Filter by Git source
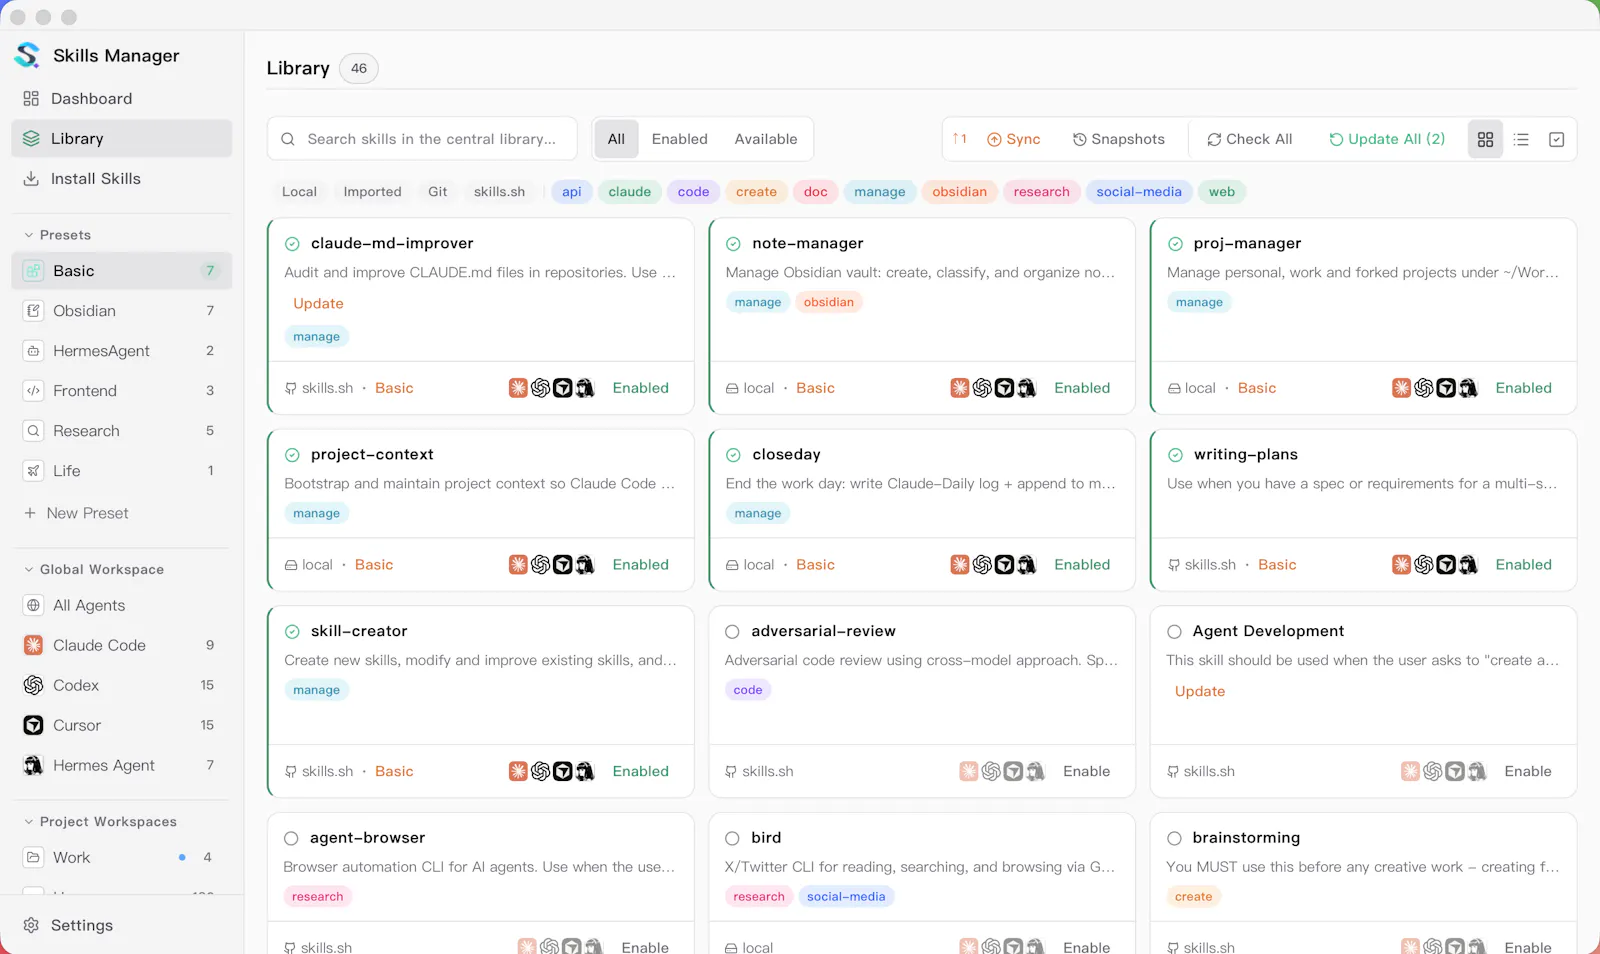 click(x=438, y=192)
